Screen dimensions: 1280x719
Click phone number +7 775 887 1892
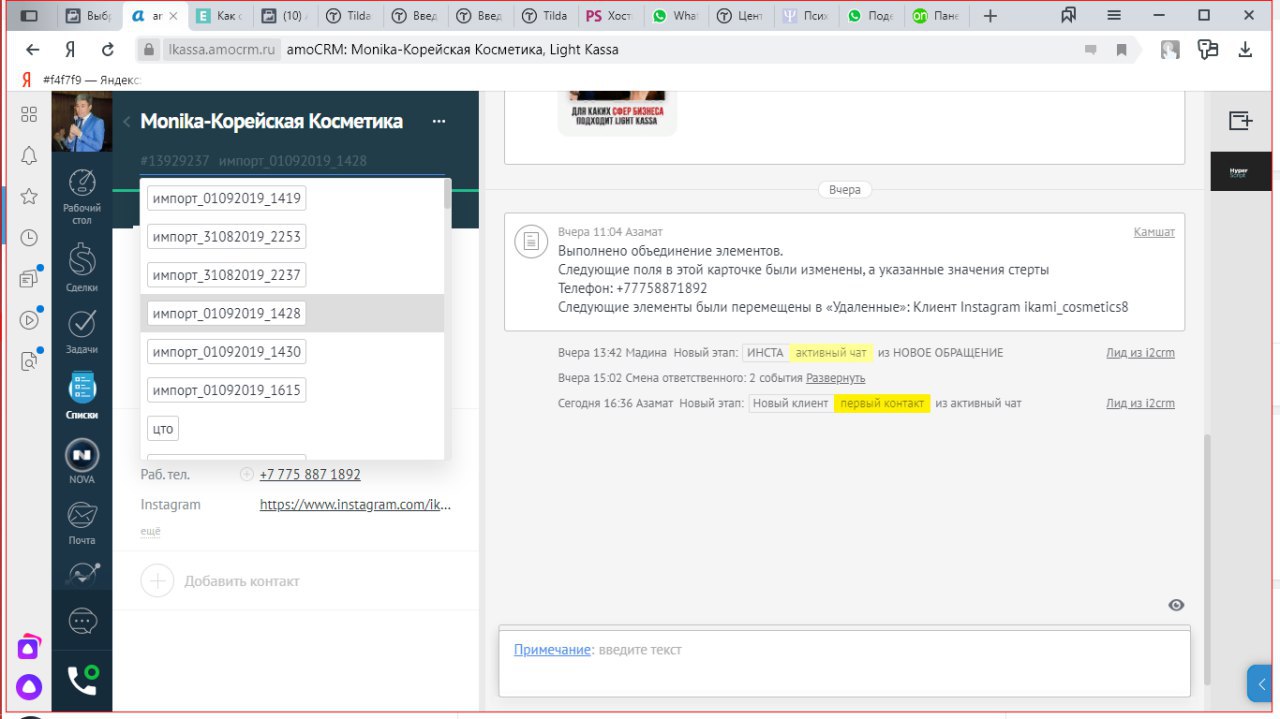[310, 474]
